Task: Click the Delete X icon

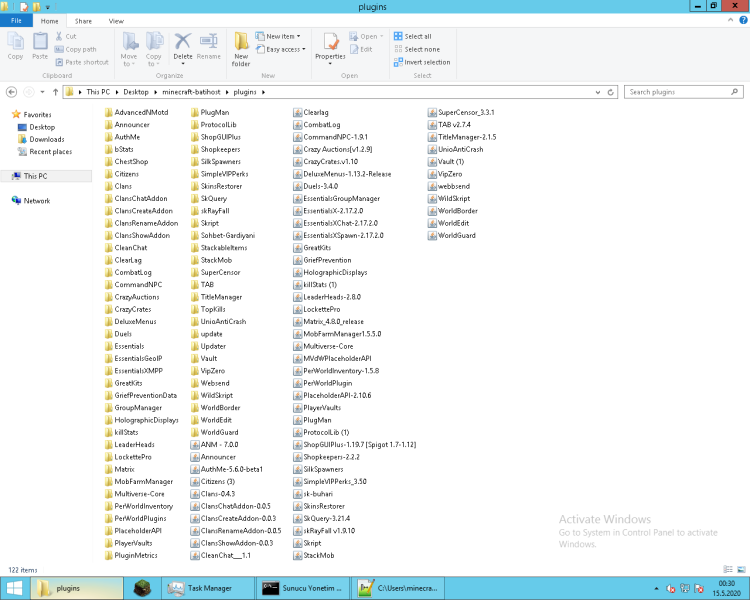Action: [x=183, y=42]
